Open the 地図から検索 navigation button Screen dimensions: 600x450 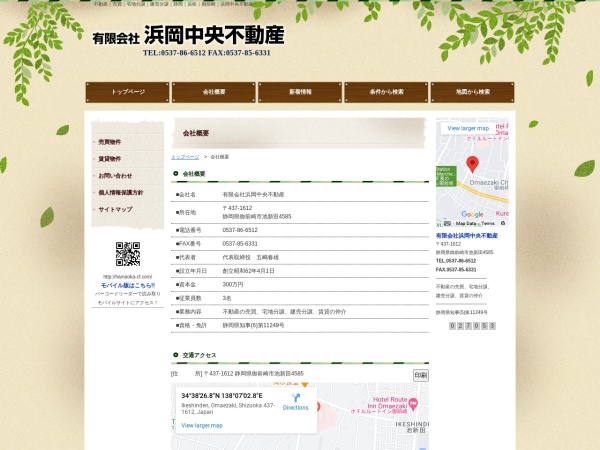pyautogui.click(x=473, y=92)
